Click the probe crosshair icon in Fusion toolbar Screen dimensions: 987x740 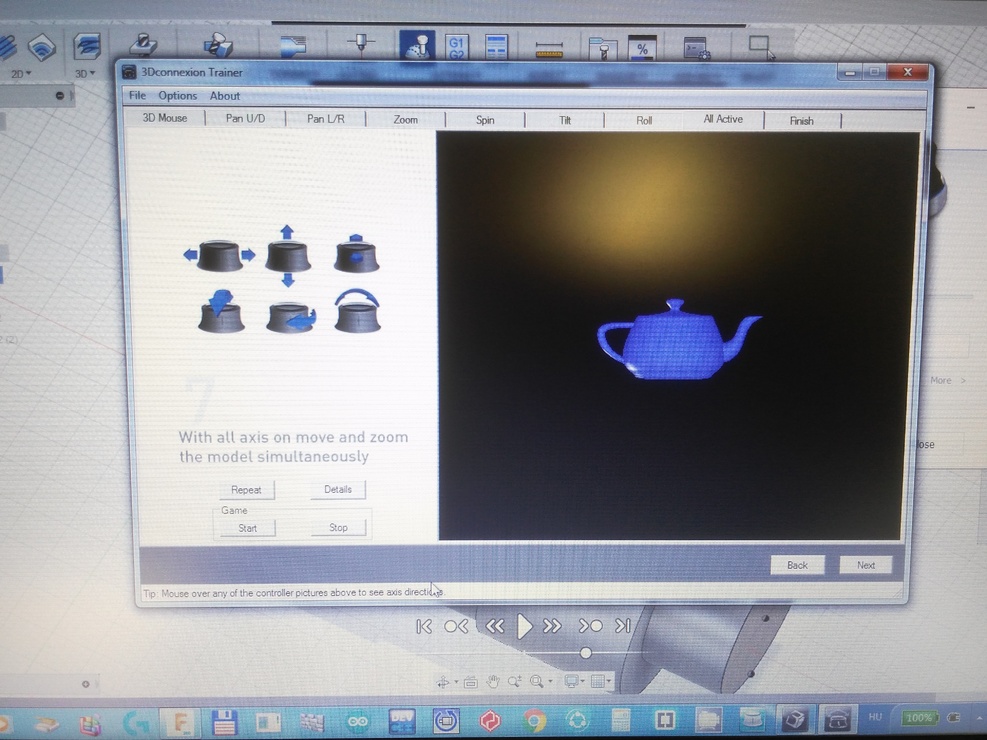tap(361, 45)
